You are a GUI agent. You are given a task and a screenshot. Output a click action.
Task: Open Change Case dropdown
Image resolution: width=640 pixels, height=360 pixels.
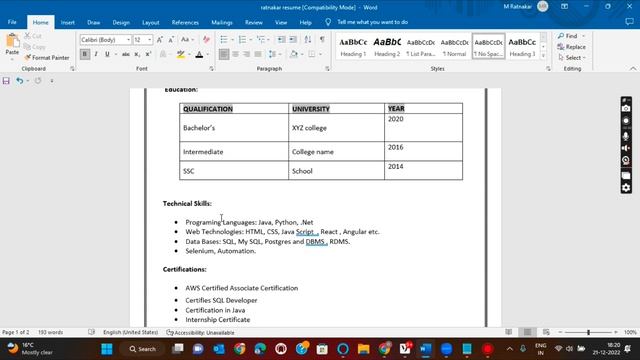click(187, 40)
